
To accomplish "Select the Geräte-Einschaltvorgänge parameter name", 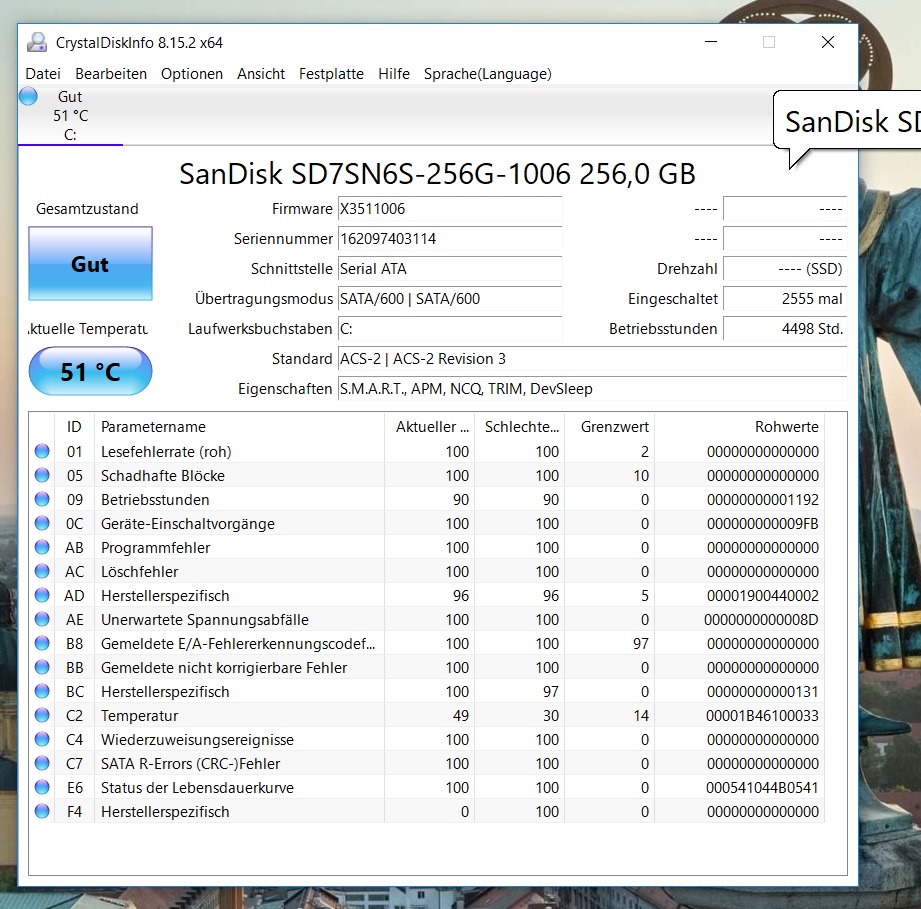I will coord(188,524).
